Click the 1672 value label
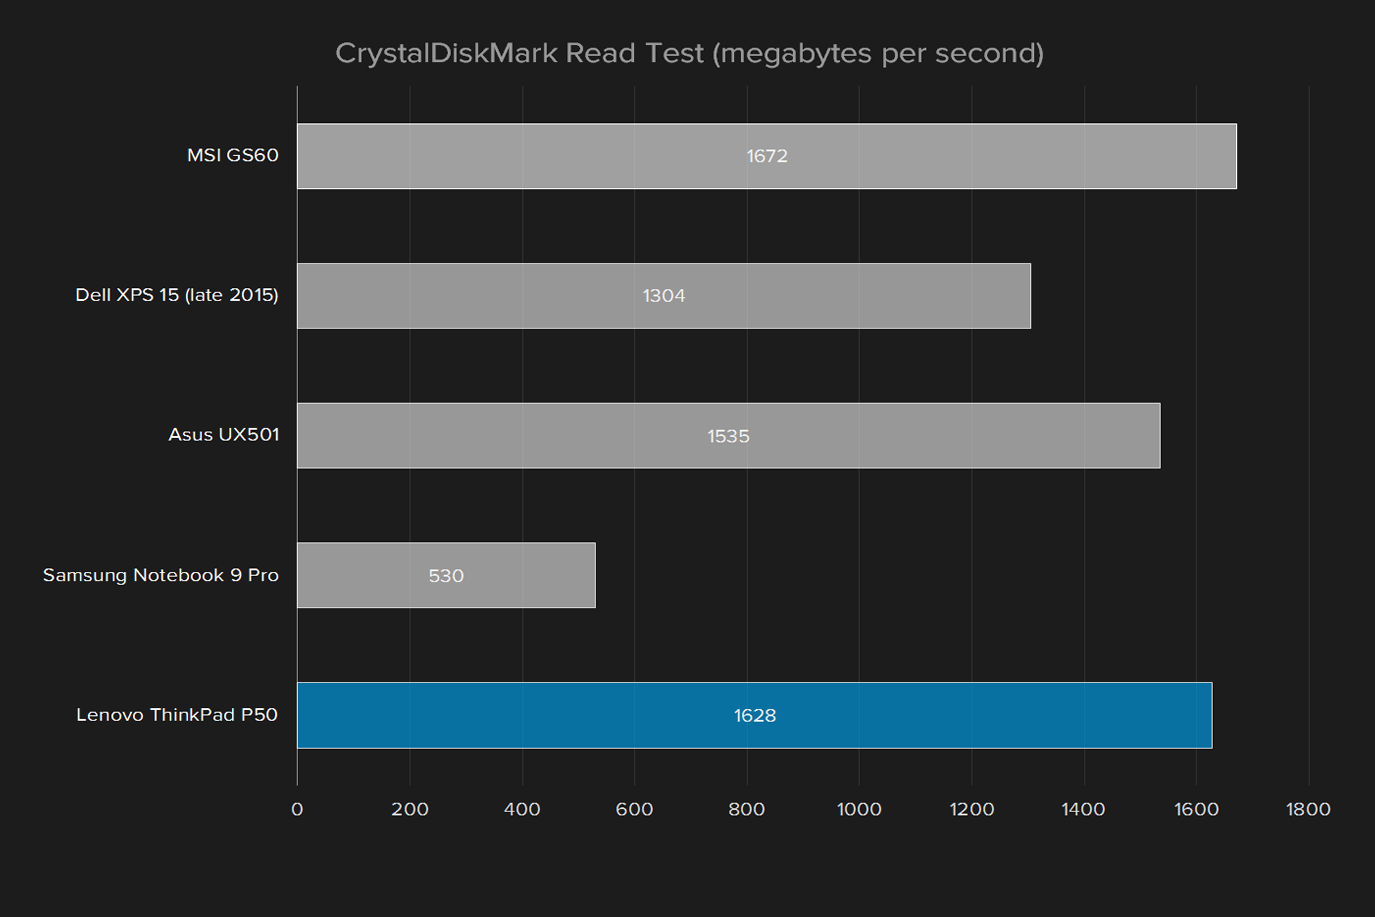1375x917 pixels. coord(767,156)
